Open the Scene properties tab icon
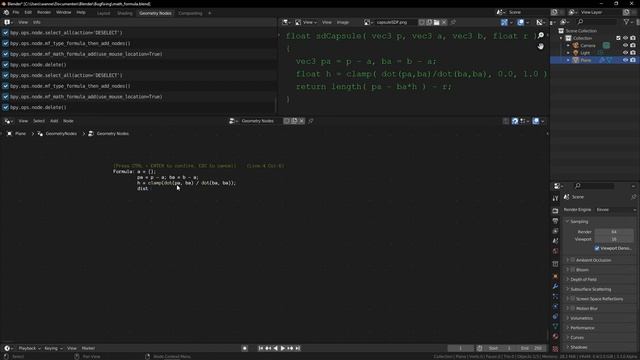Screen dimensions: 640x360 tap(555, 241)
